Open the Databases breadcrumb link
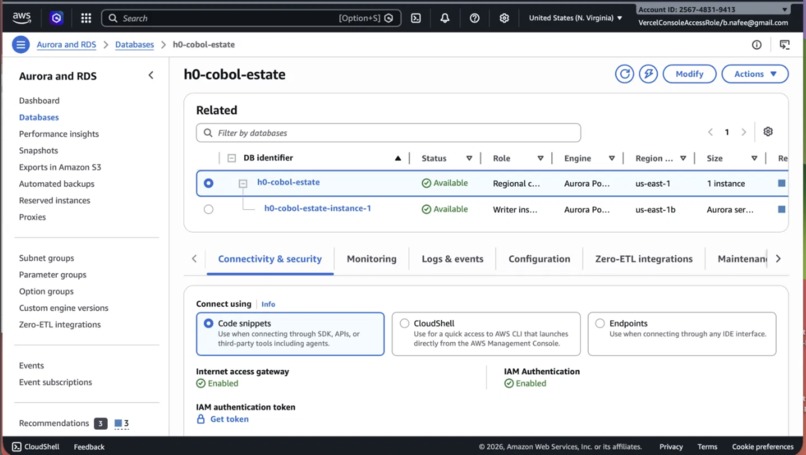This screenshot has width=806, height=455. pos(134,45)
